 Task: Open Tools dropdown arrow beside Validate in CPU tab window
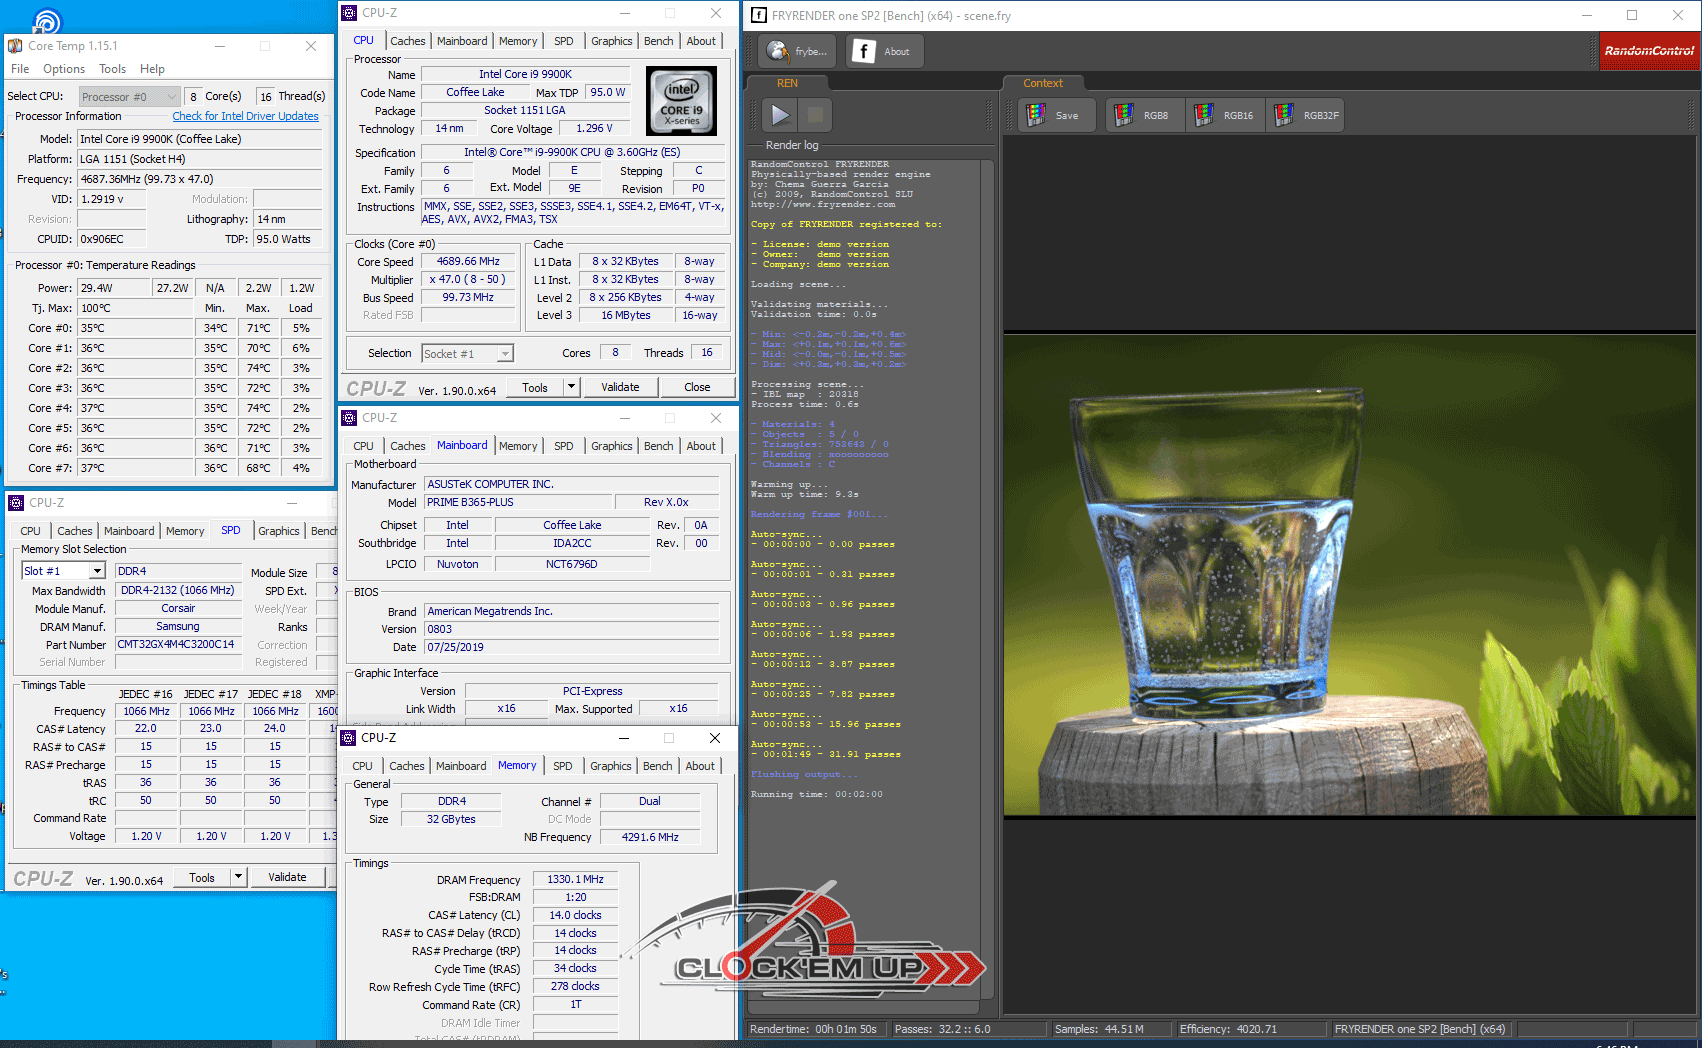pos(571,387)
